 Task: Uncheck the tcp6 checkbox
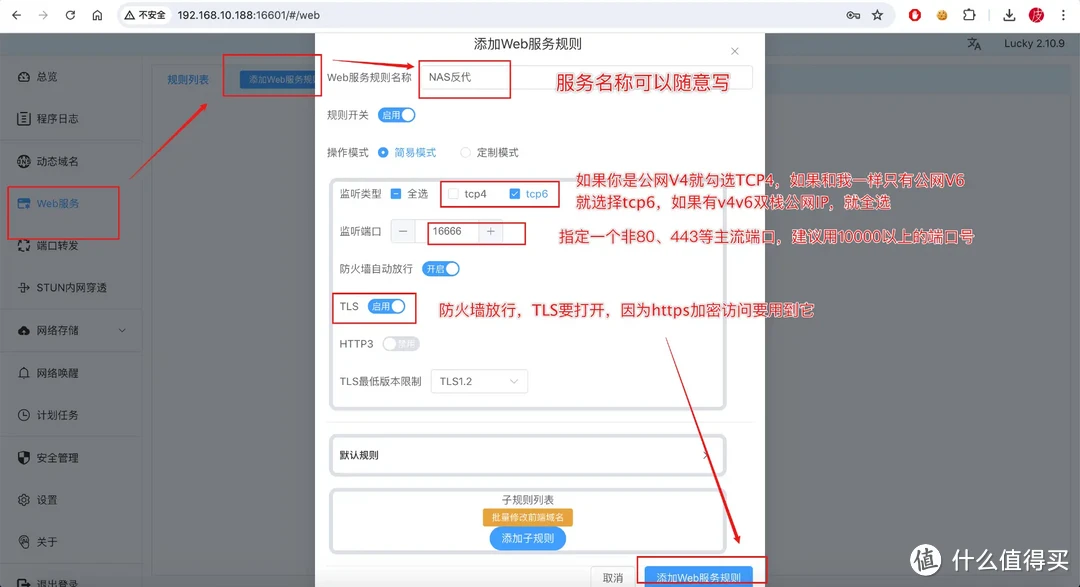coord(515,194)
